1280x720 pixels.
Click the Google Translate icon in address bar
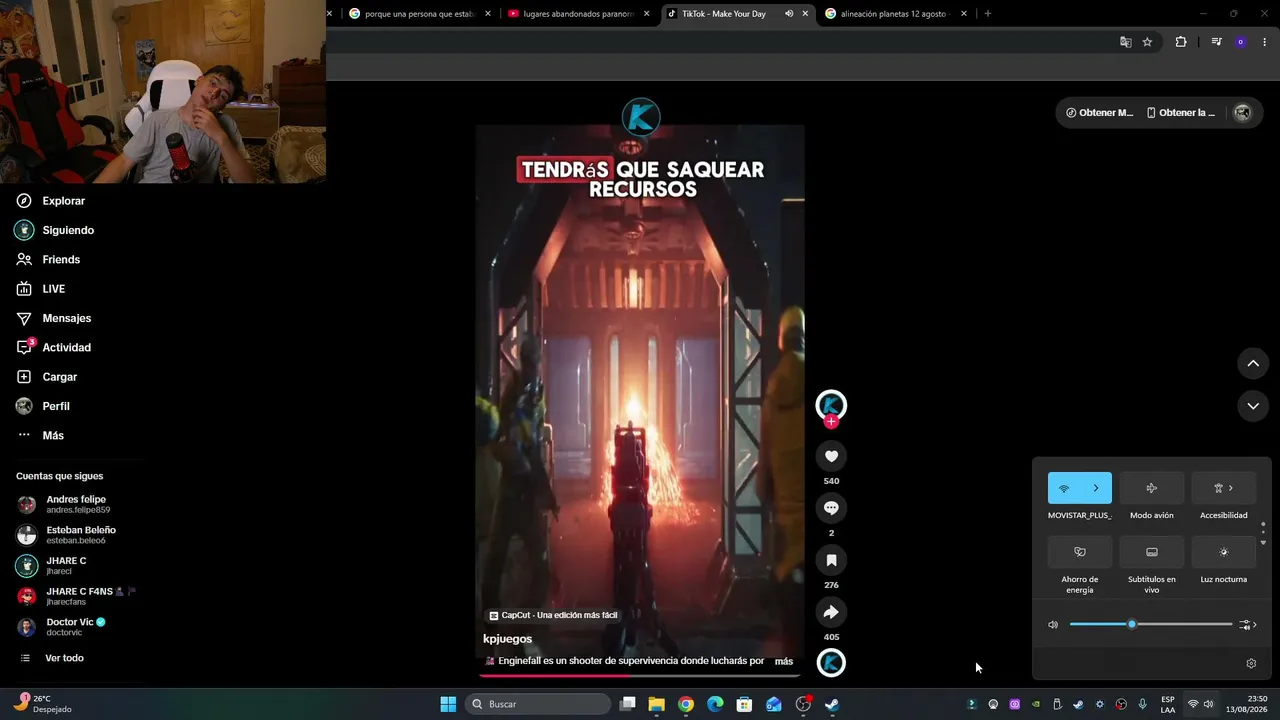pyautogui.click(x=1125, y=42)
